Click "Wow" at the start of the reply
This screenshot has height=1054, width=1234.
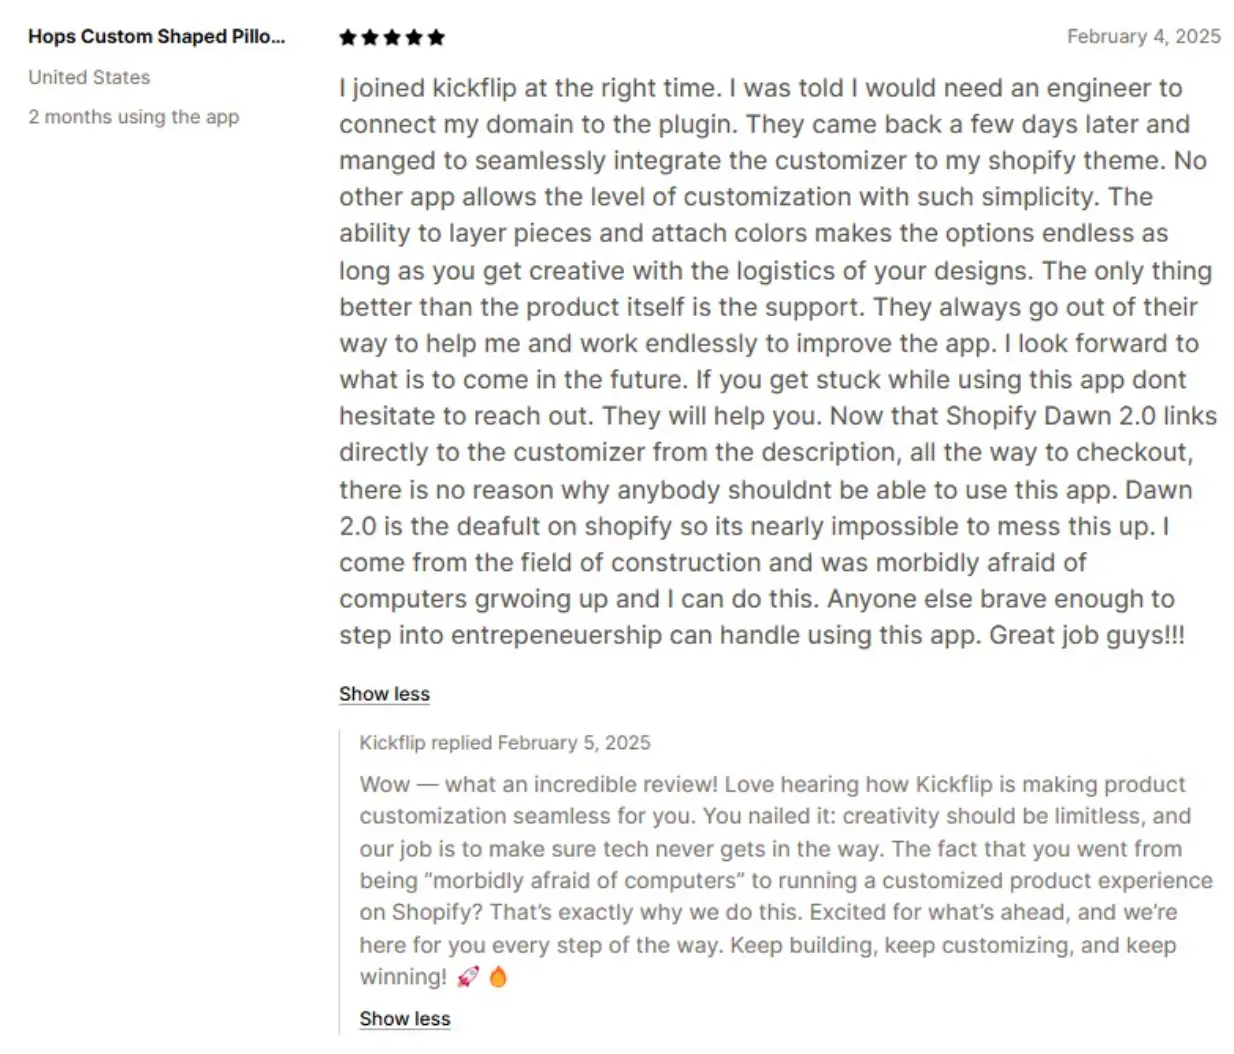click(385, 784)
